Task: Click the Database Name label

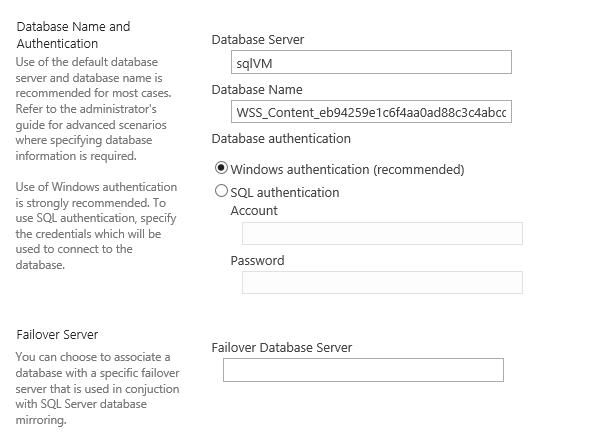Action: pyautogui.click(x=257, y=89)
